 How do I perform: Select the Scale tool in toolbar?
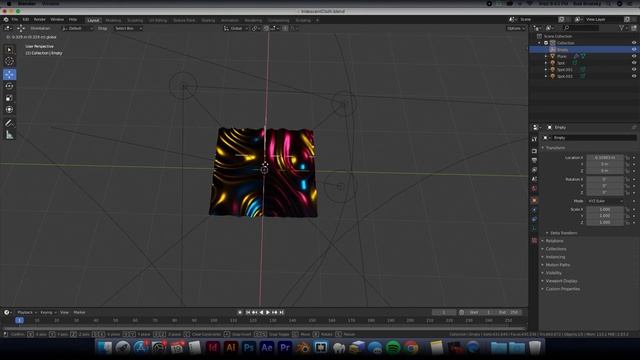coord(9,98)
